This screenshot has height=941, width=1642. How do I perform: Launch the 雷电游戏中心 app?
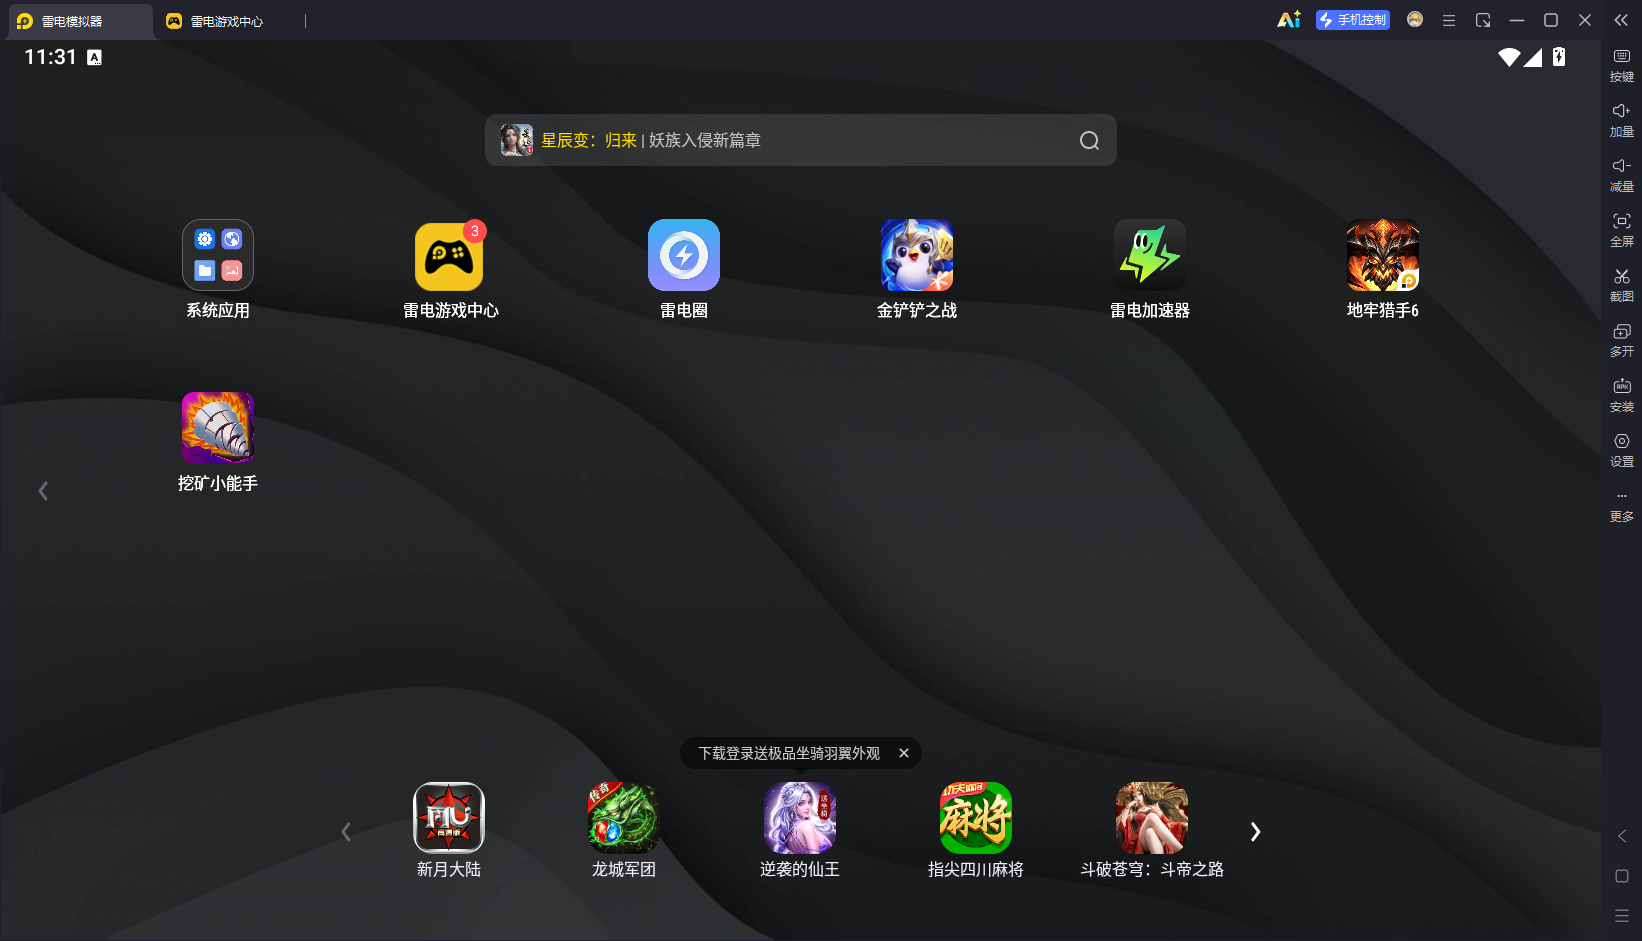pos(449,255)
